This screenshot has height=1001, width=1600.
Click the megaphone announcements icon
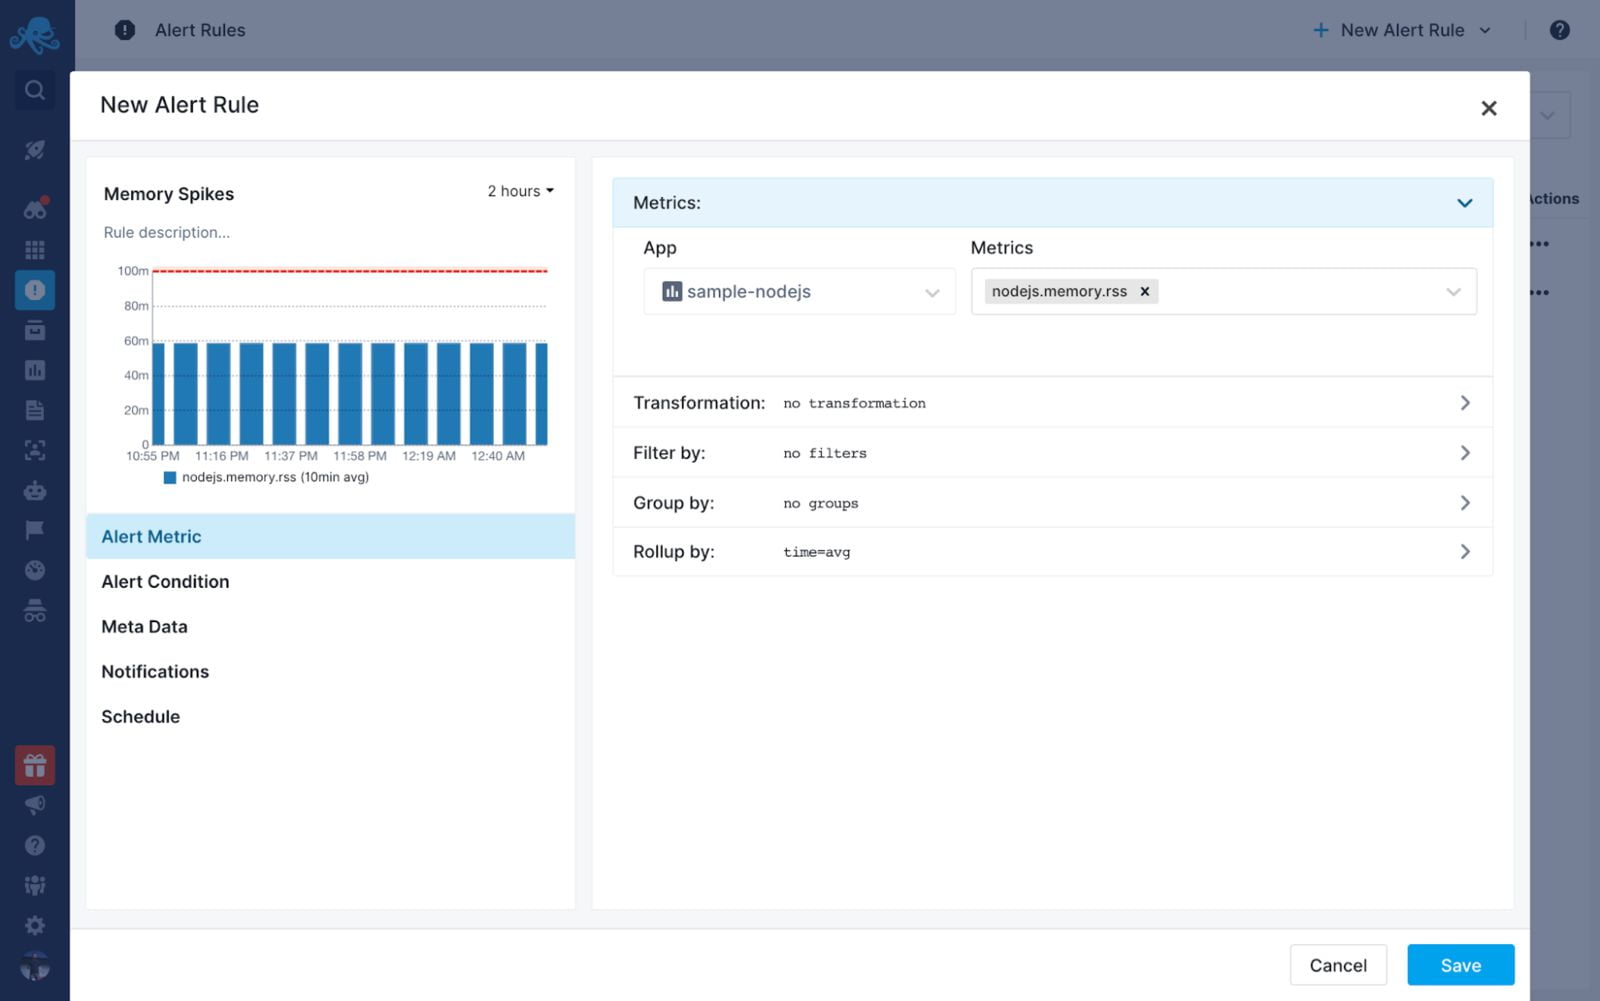(x=35, y=804)
